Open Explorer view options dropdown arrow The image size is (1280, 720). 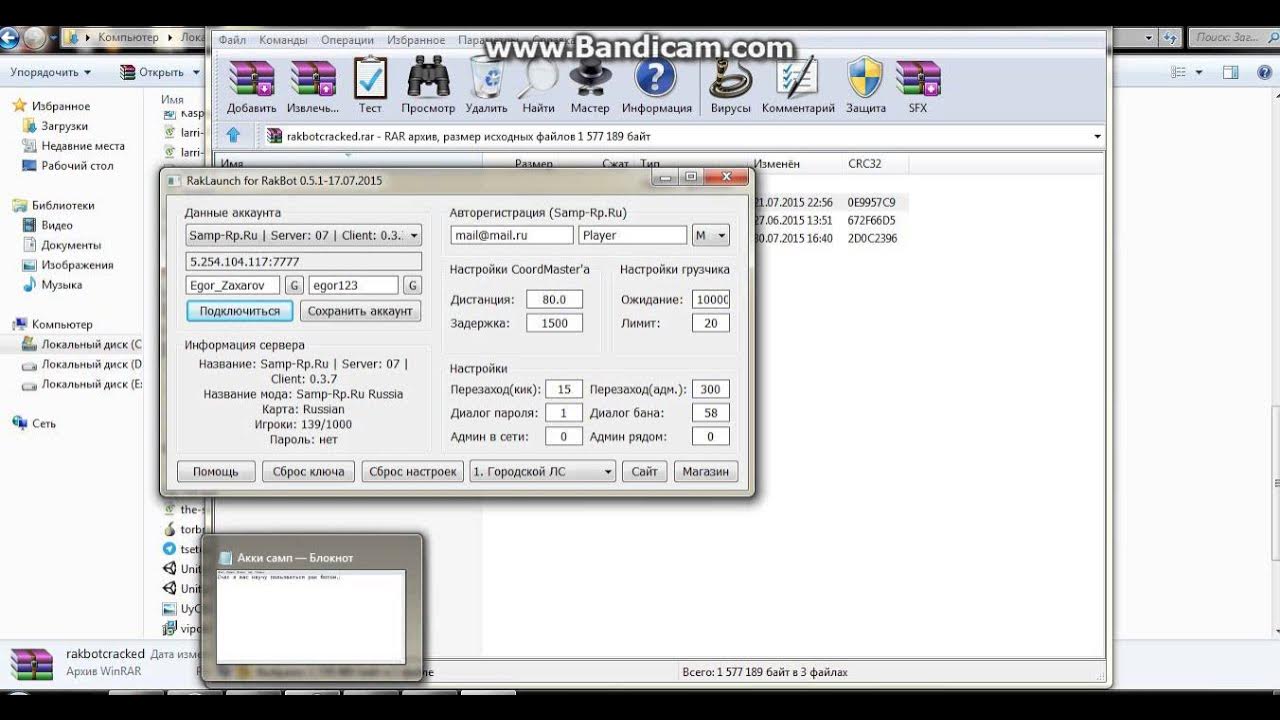click(x=1198, y=72)
